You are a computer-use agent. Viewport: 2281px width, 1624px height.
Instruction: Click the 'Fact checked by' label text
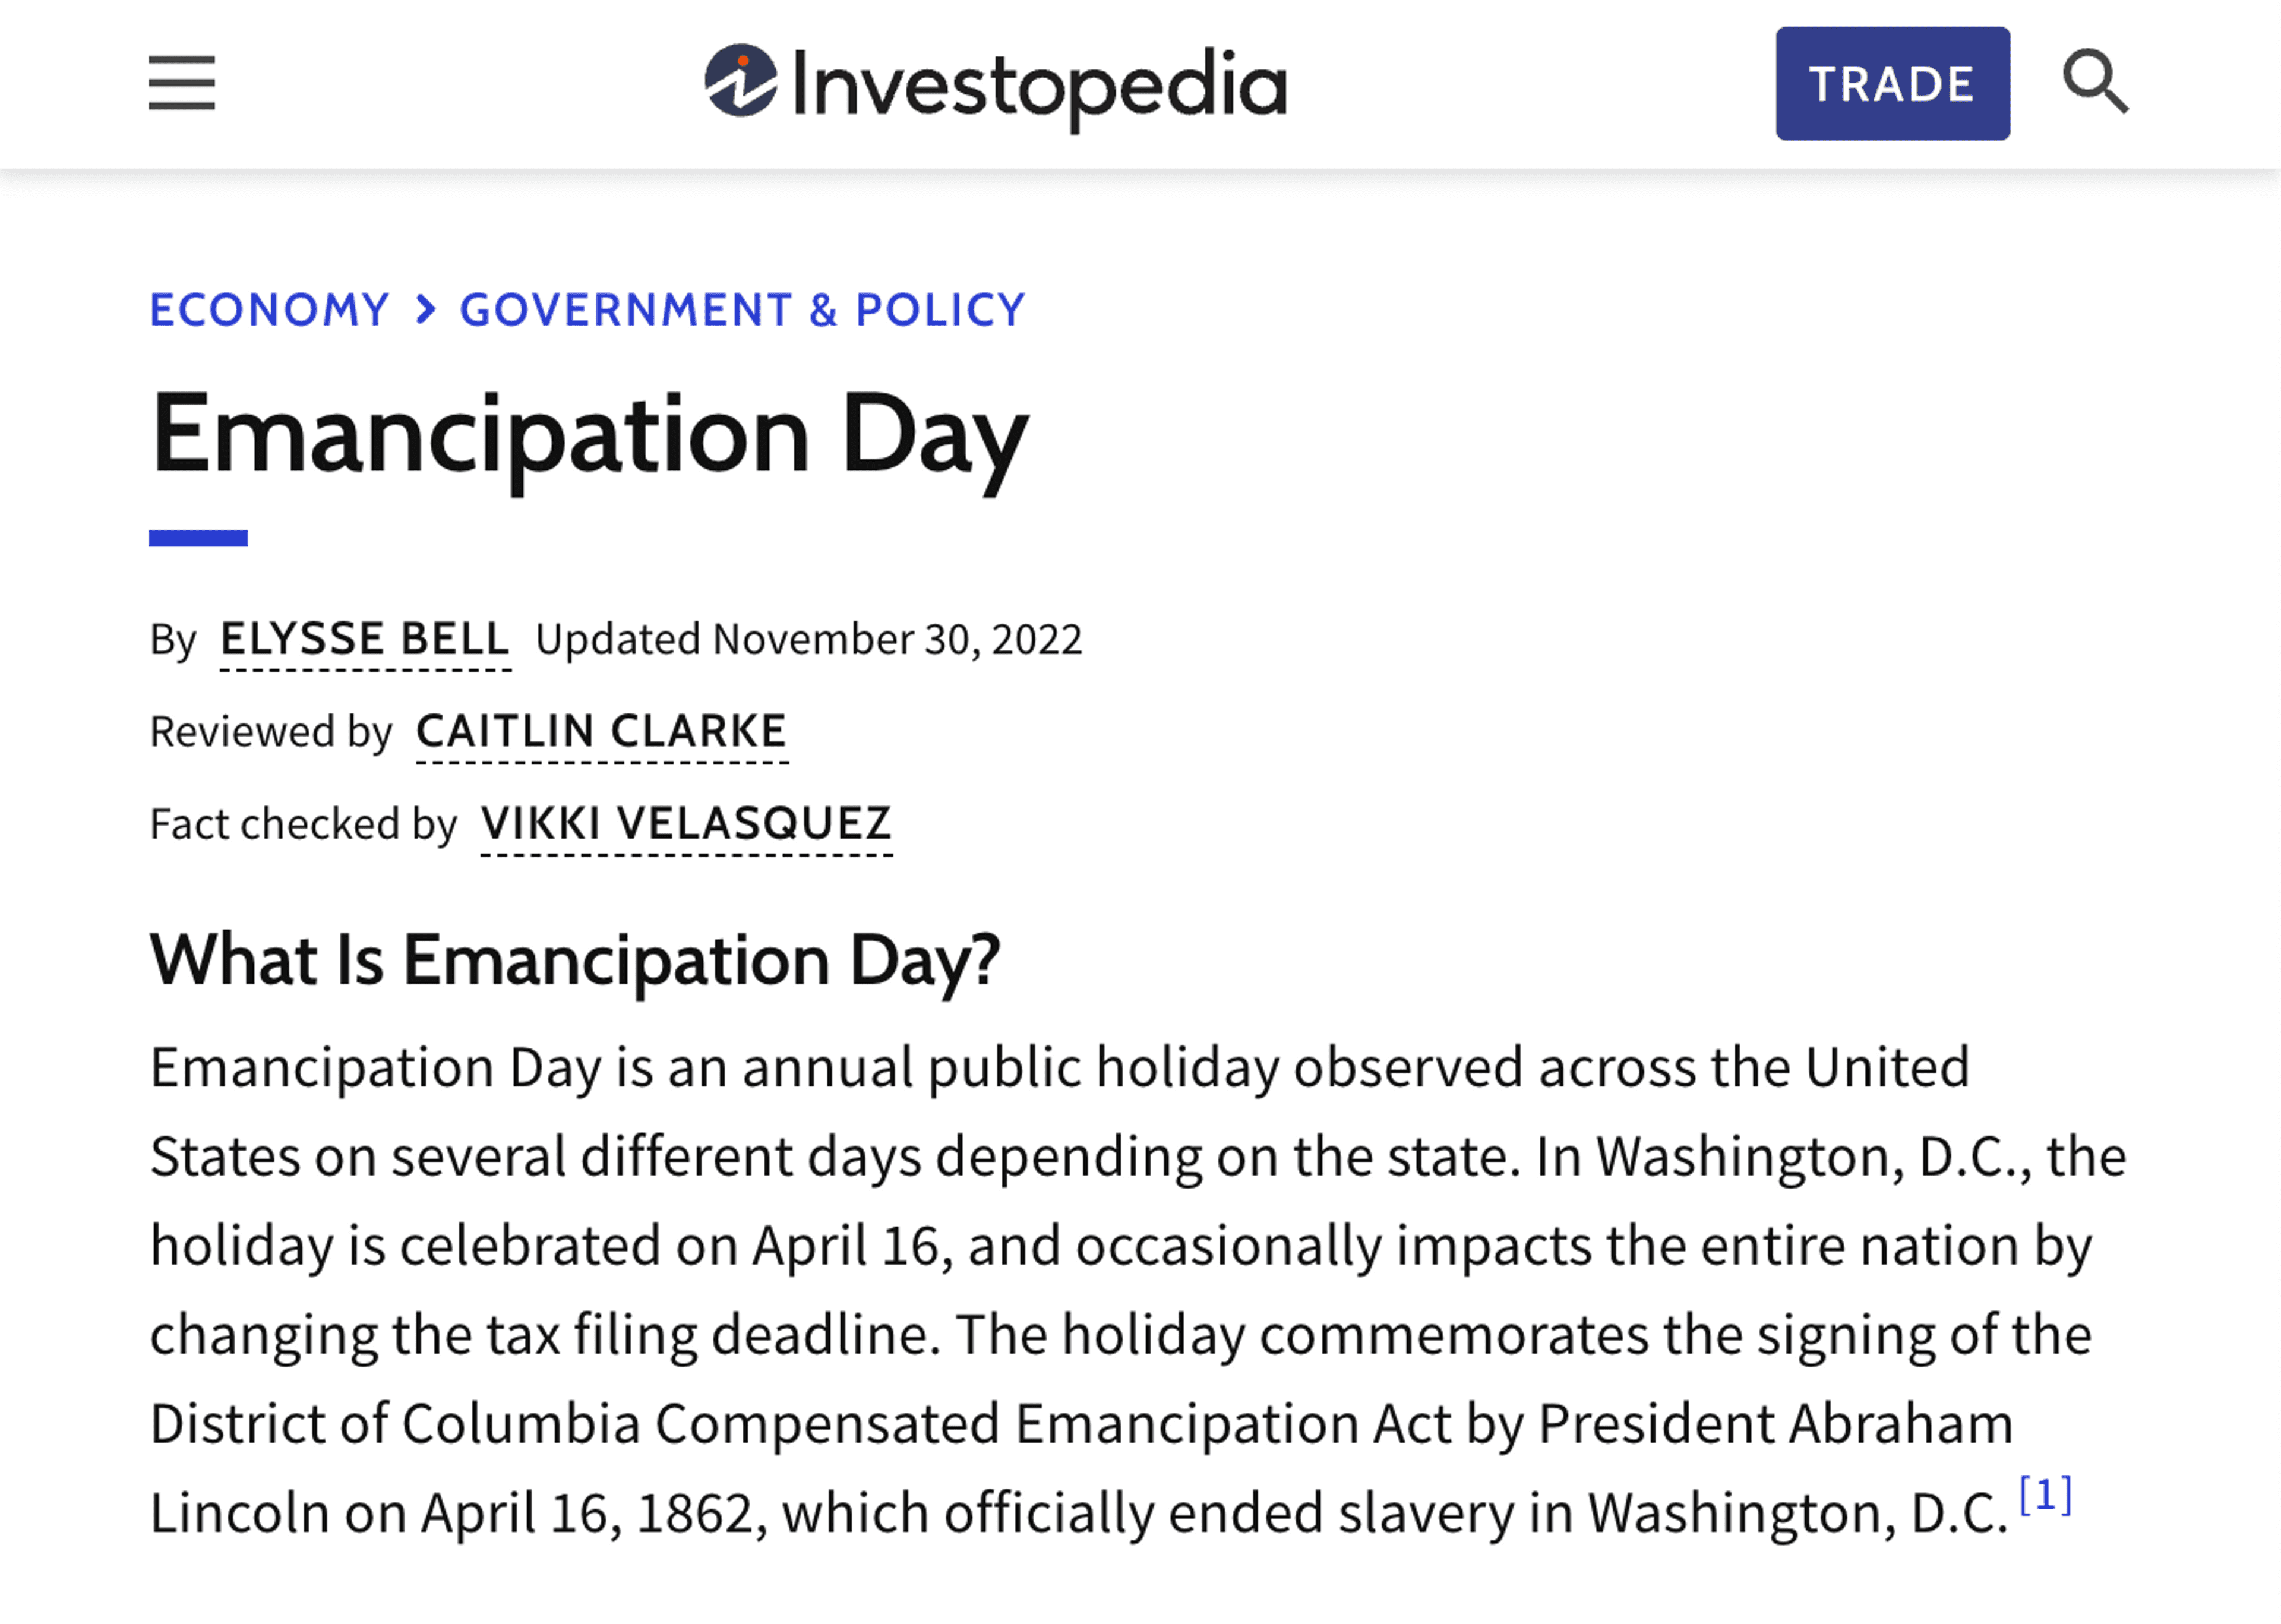[303, 825]
